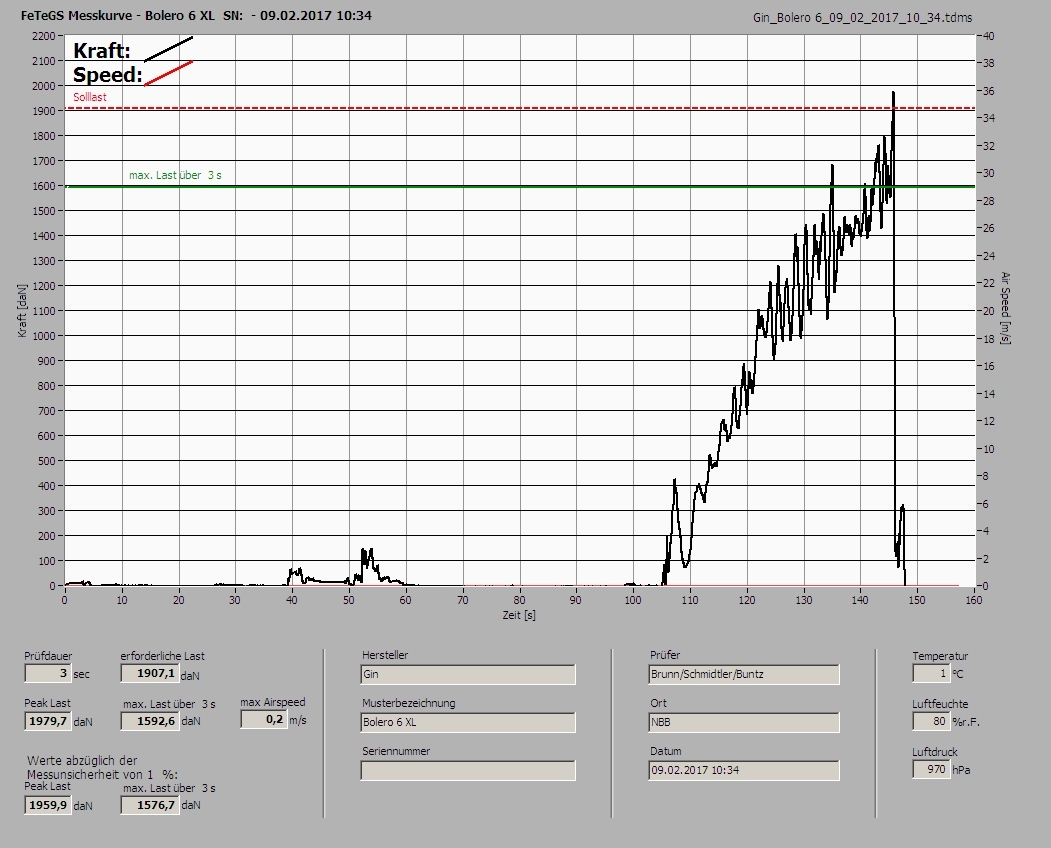Click the Zeit [s] axis label
The image size is (1051, 848).
click(519, 615)
